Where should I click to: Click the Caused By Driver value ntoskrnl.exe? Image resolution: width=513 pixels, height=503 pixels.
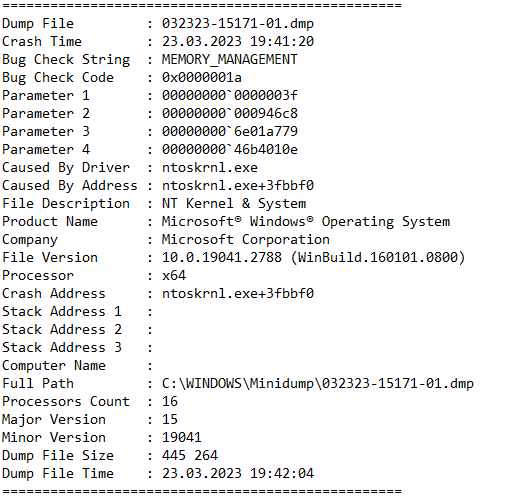210,168
